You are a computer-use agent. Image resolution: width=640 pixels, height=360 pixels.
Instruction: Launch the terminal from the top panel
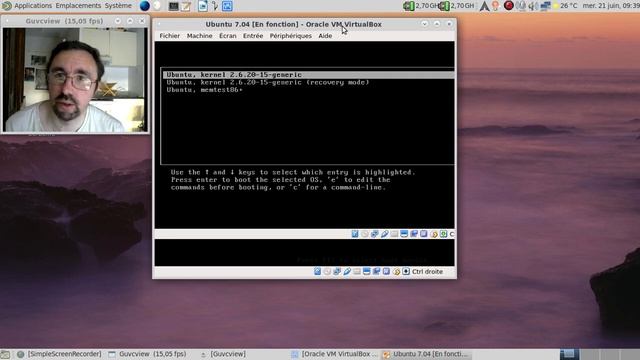click(173, 6)
